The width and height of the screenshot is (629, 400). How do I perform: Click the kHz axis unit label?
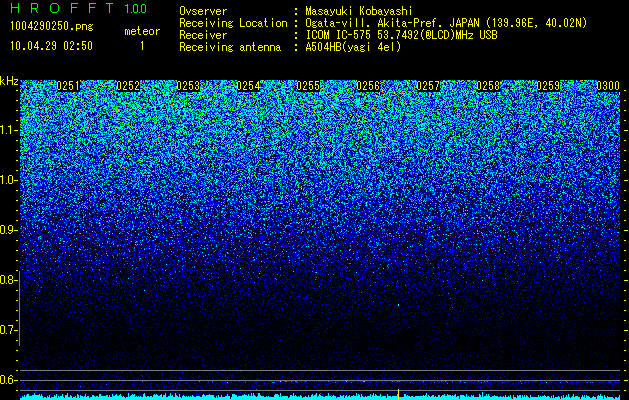[x=9, y=81]
